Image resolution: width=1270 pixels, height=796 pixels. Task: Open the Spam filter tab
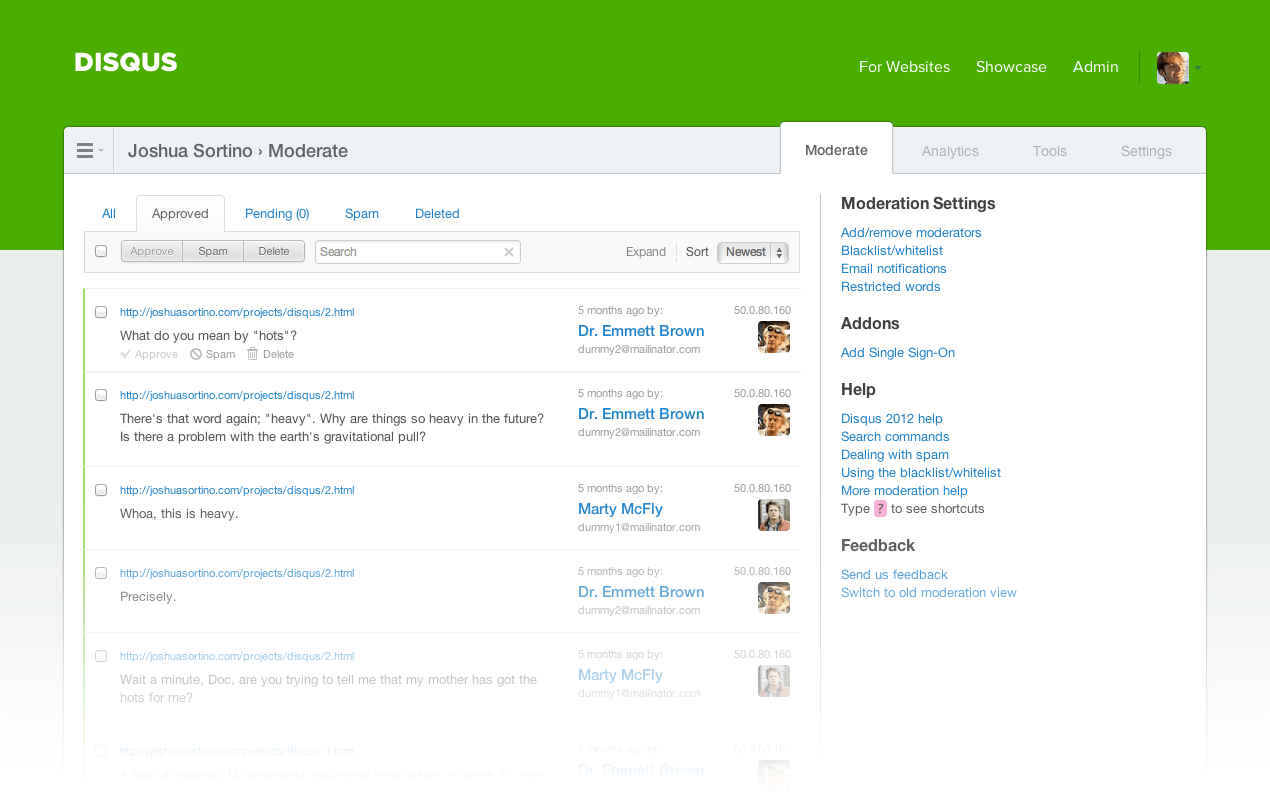(362, 214)
